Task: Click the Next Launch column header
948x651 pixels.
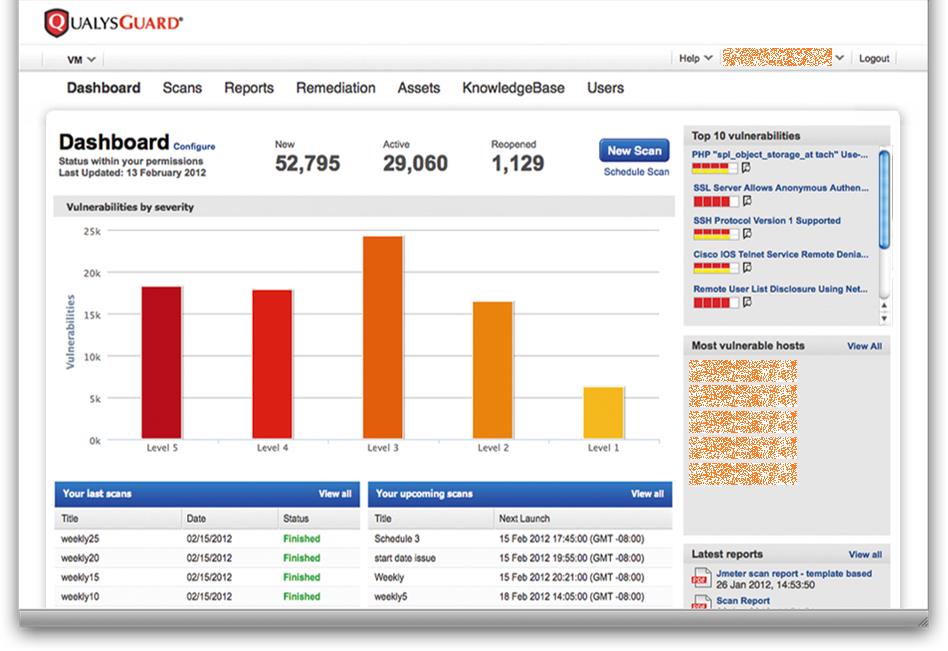Action: point(524,519)
